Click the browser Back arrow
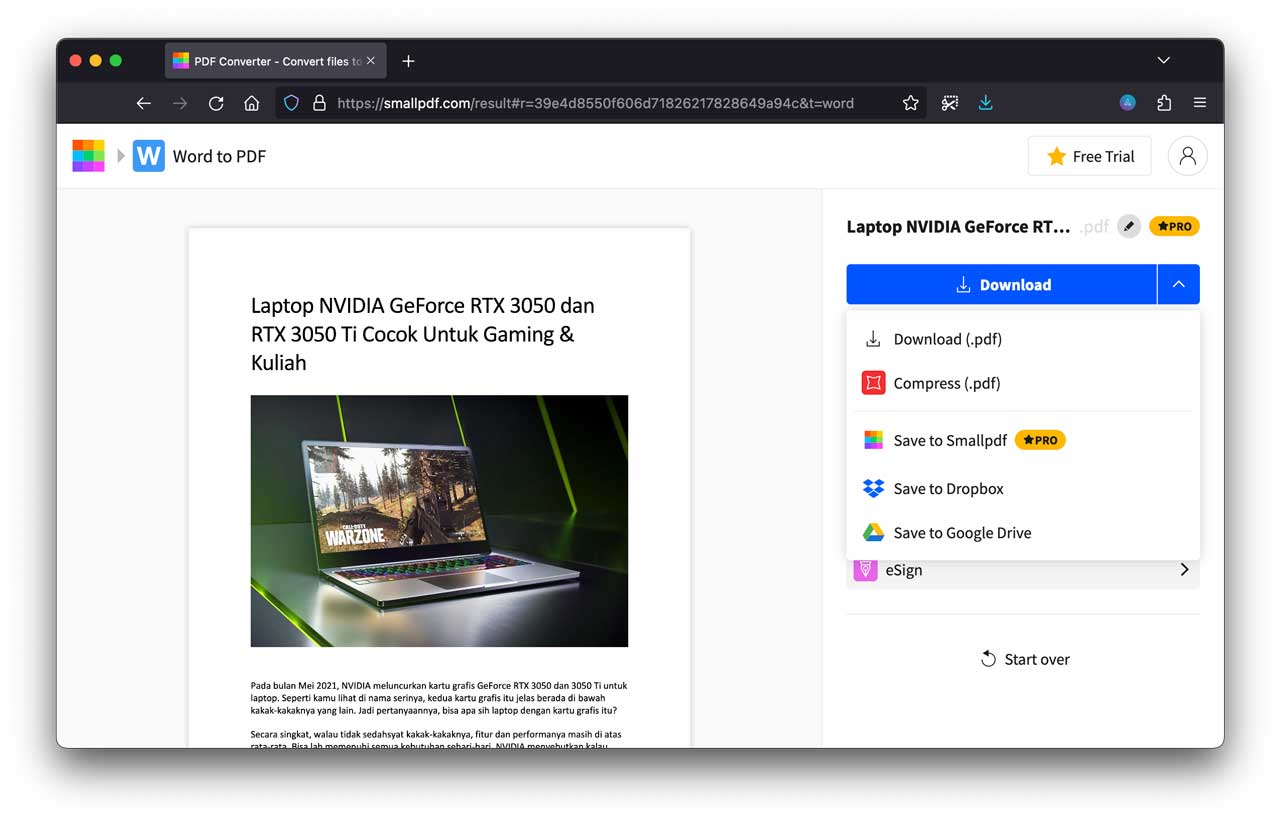The image size is (1280, 822). 144,103
